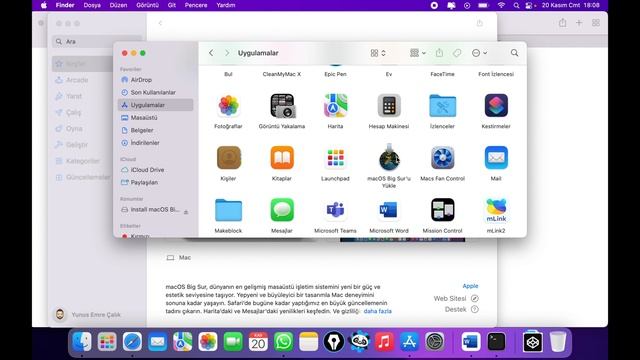The height and width of the screenshot is (360, 640).
Task: Select Arcade in App Store sidebar
Action: pyautogui.click(x=77, y=80)
